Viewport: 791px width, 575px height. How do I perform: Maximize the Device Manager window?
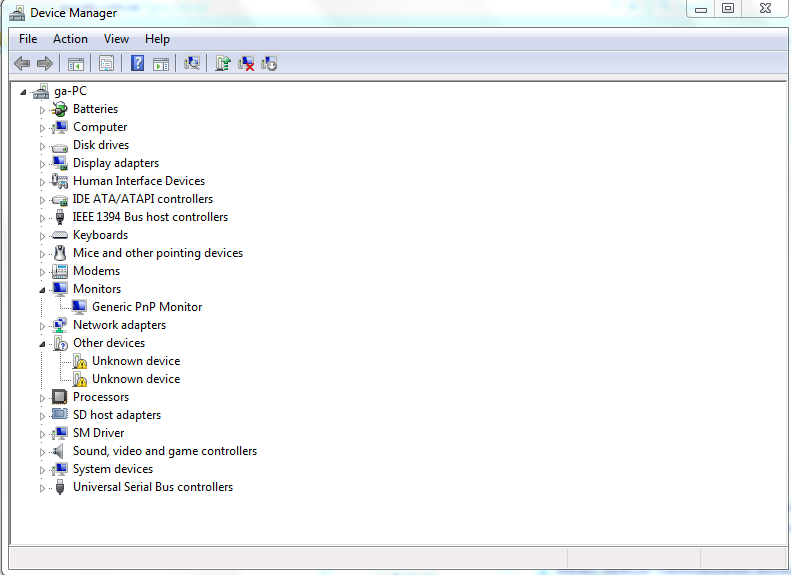(x=727, y=9)
